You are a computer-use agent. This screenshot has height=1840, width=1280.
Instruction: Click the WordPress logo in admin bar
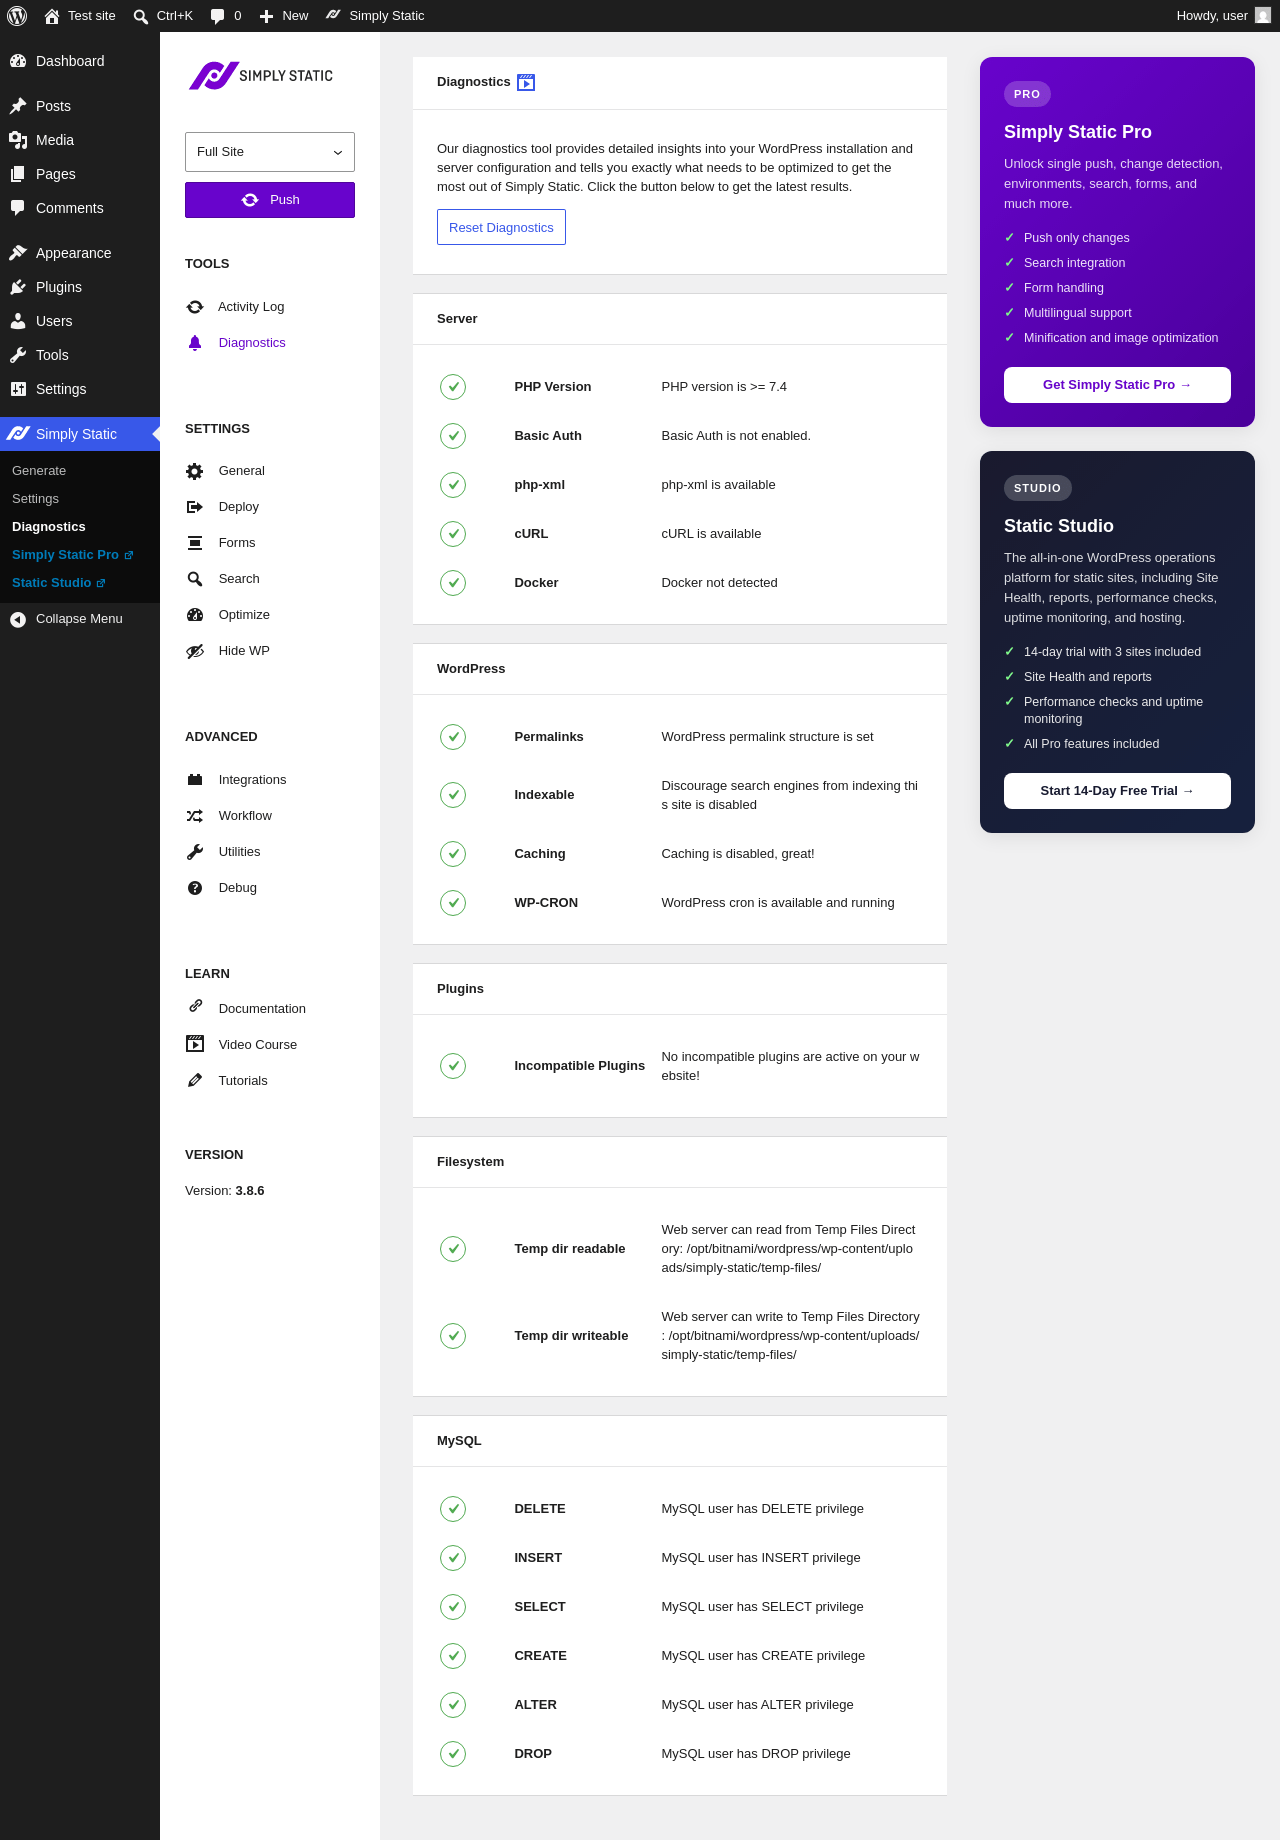17,16
